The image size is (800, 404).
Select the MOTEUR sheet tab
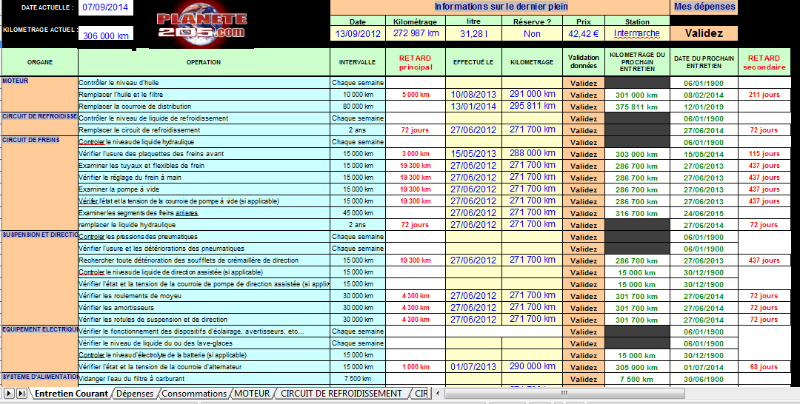click(x=252, y=395)
